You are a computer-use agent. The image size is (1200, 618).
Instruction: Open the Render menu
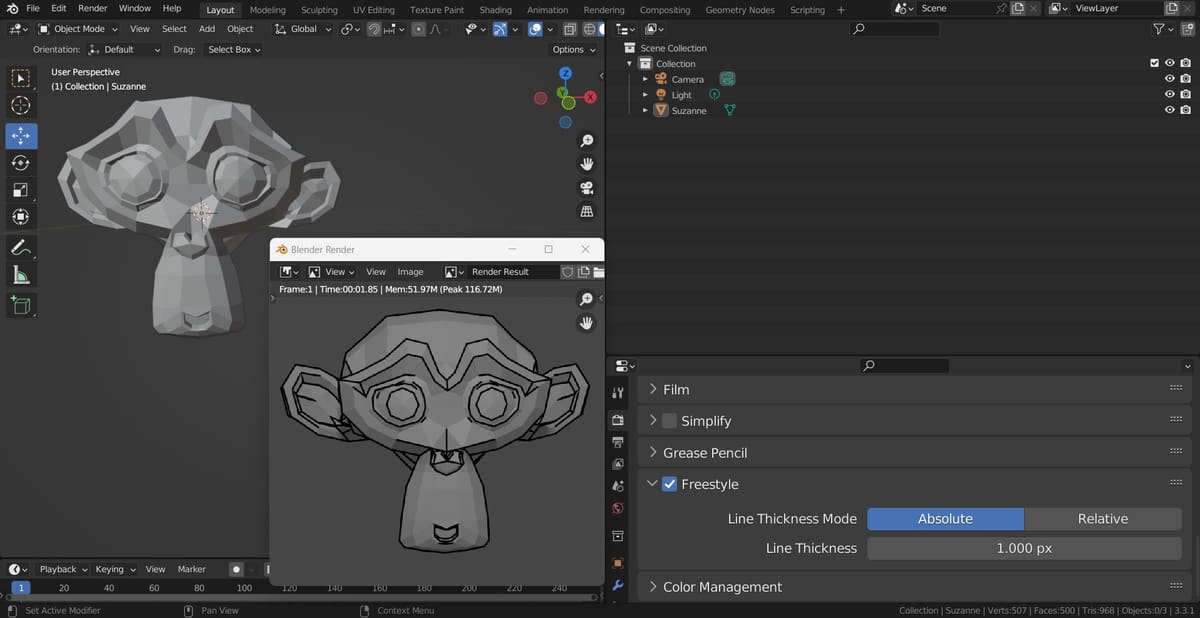click(x=92, y=8)
